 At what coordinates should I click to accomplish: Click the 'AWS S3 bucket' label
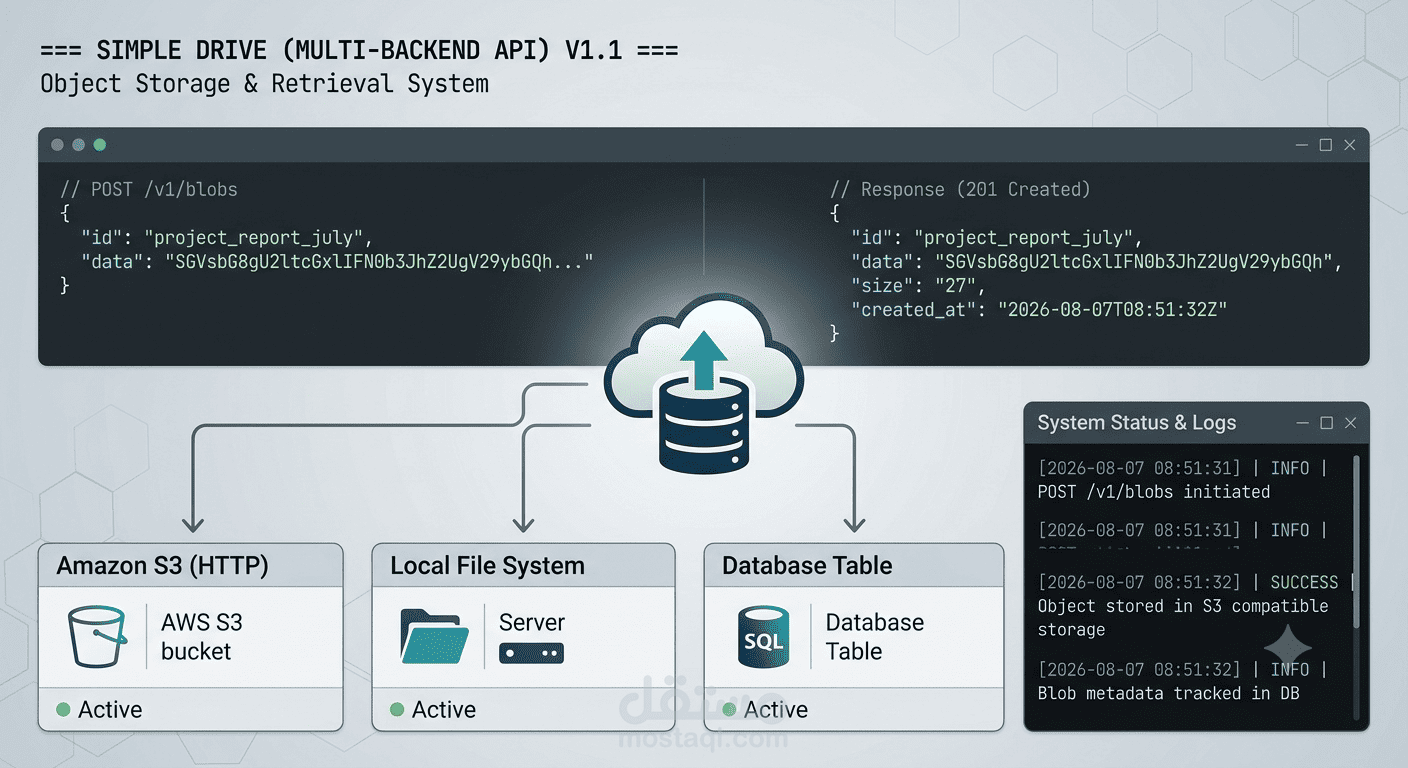(202, 637)
